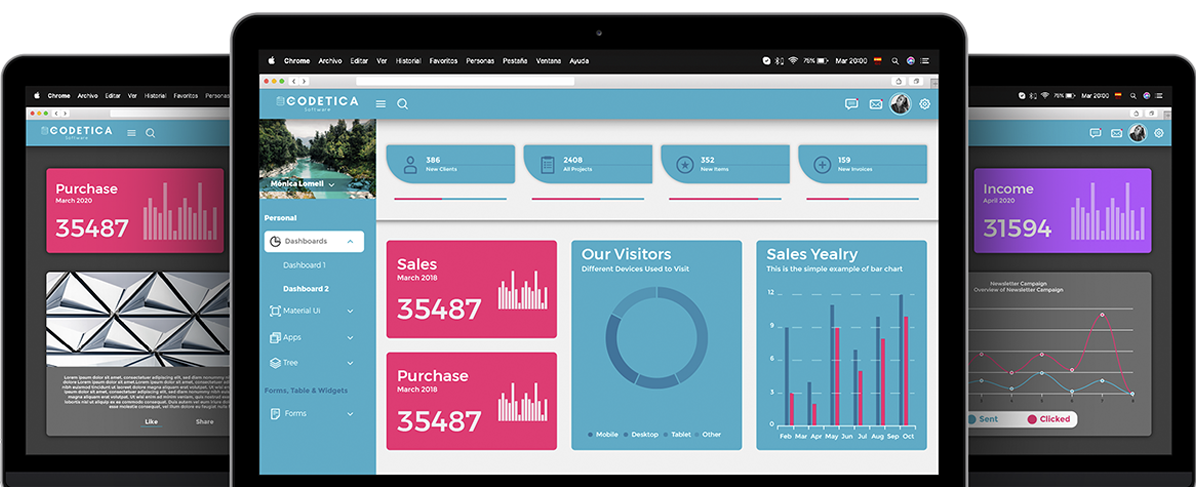1196x487 pixels.
Task: Collapse the Dashboards menu using its chevron
Action: tap(350, 241)
